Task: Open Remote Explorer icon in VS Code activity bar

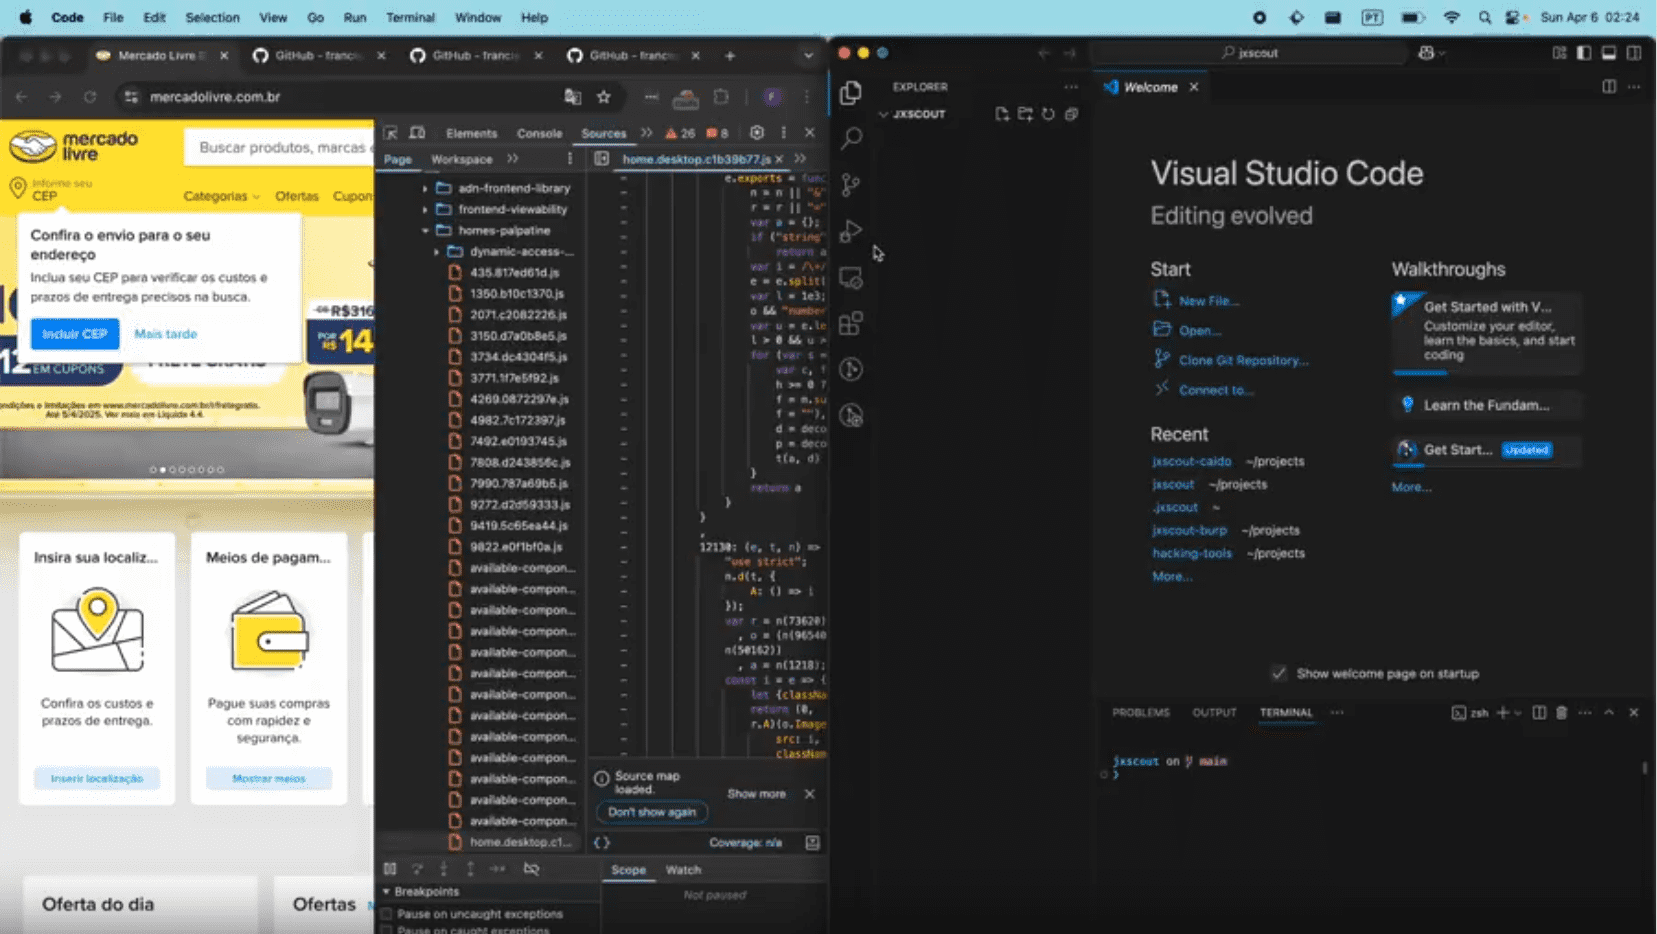Action: tap(851, 277)
